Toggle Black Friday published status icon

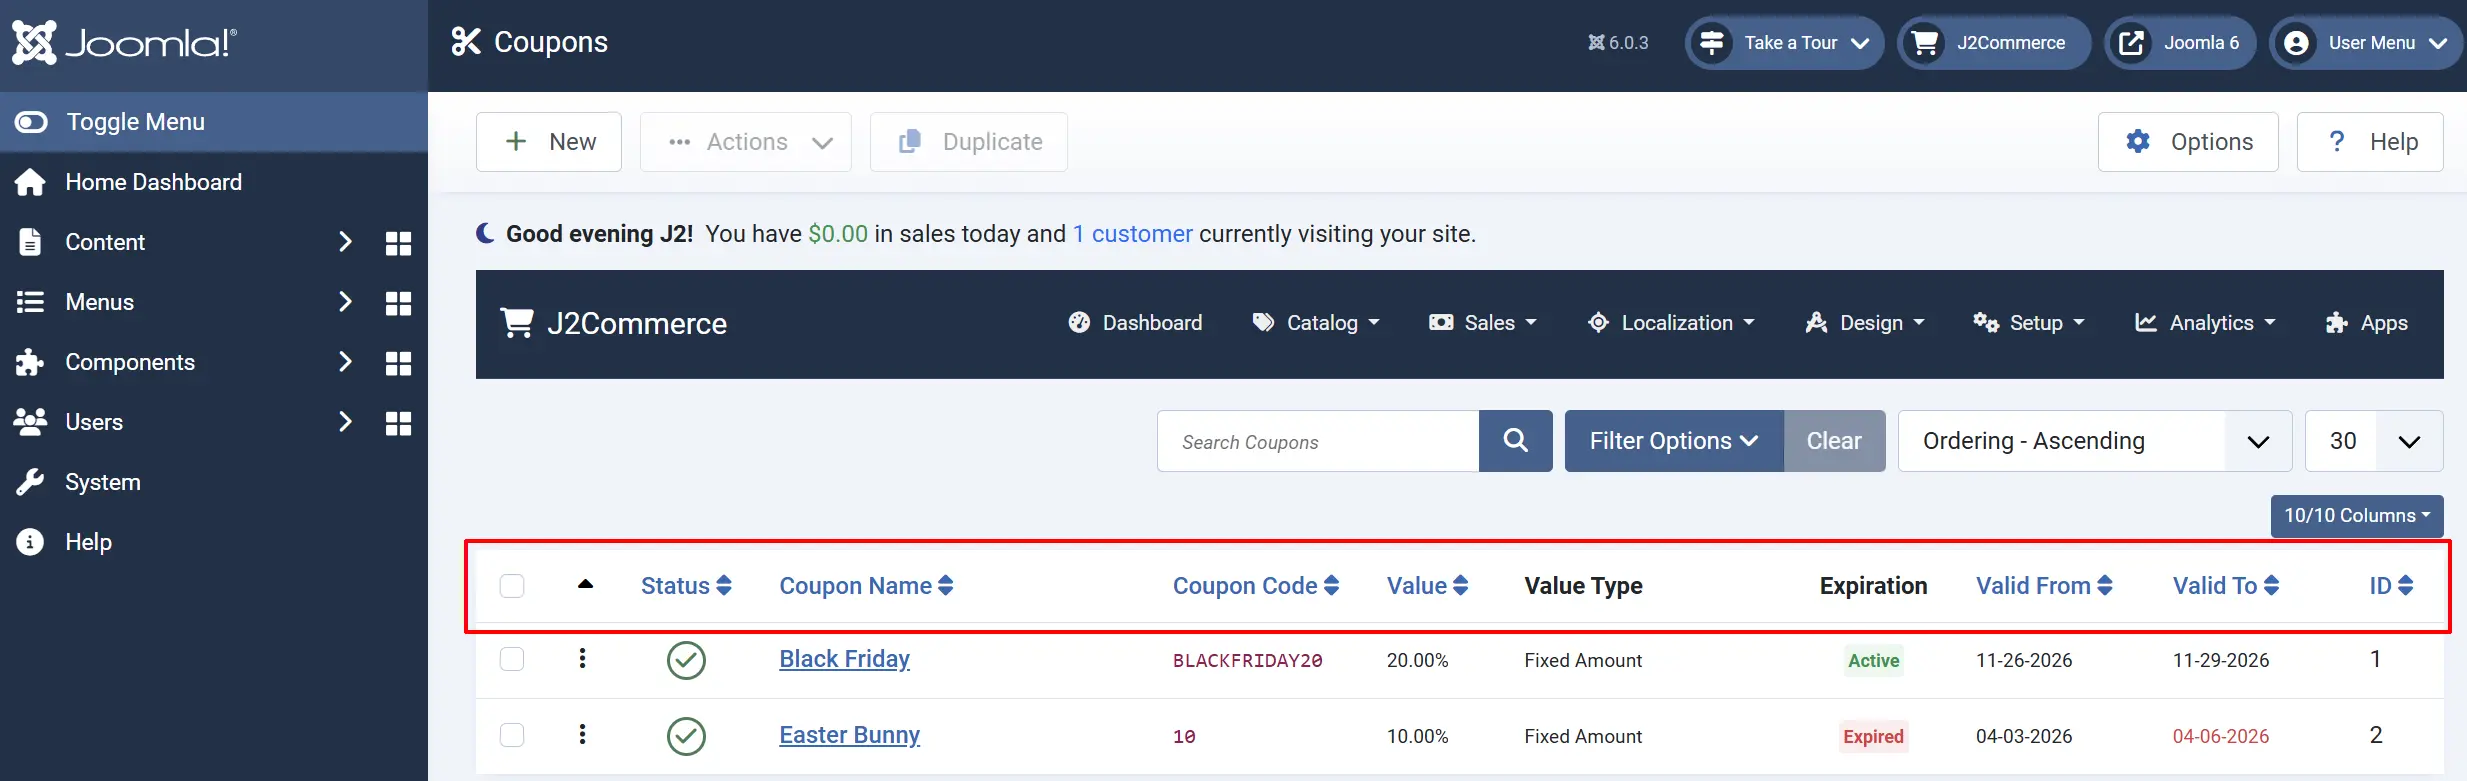[x=686, y=660]
